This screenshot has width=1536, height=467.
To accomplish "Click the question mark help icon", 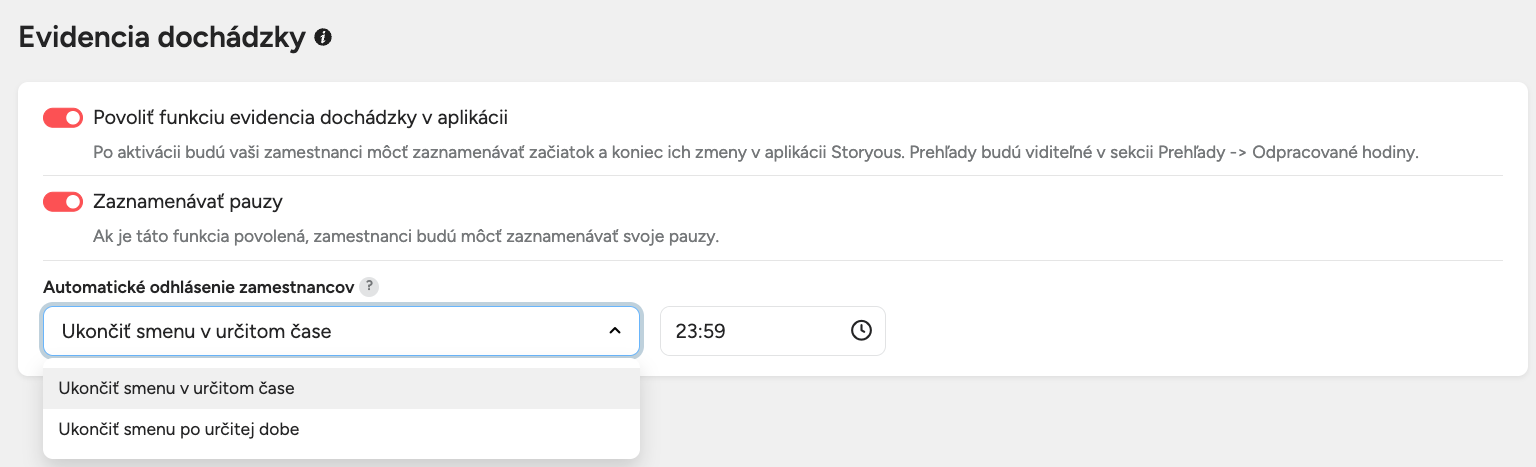I will pyautogui.click(x=369, y=287).
